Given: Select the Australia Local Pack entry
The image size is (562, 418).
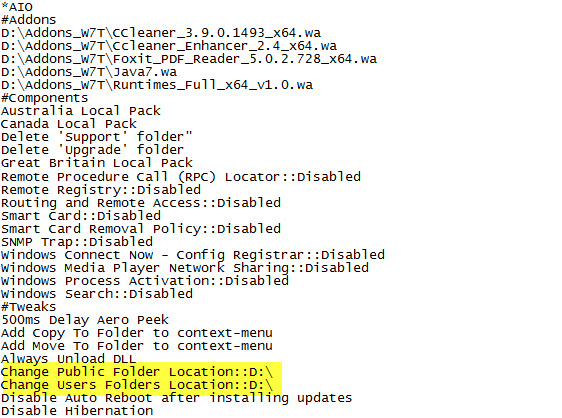Looking at the screenshot, I should pos(81,111).
